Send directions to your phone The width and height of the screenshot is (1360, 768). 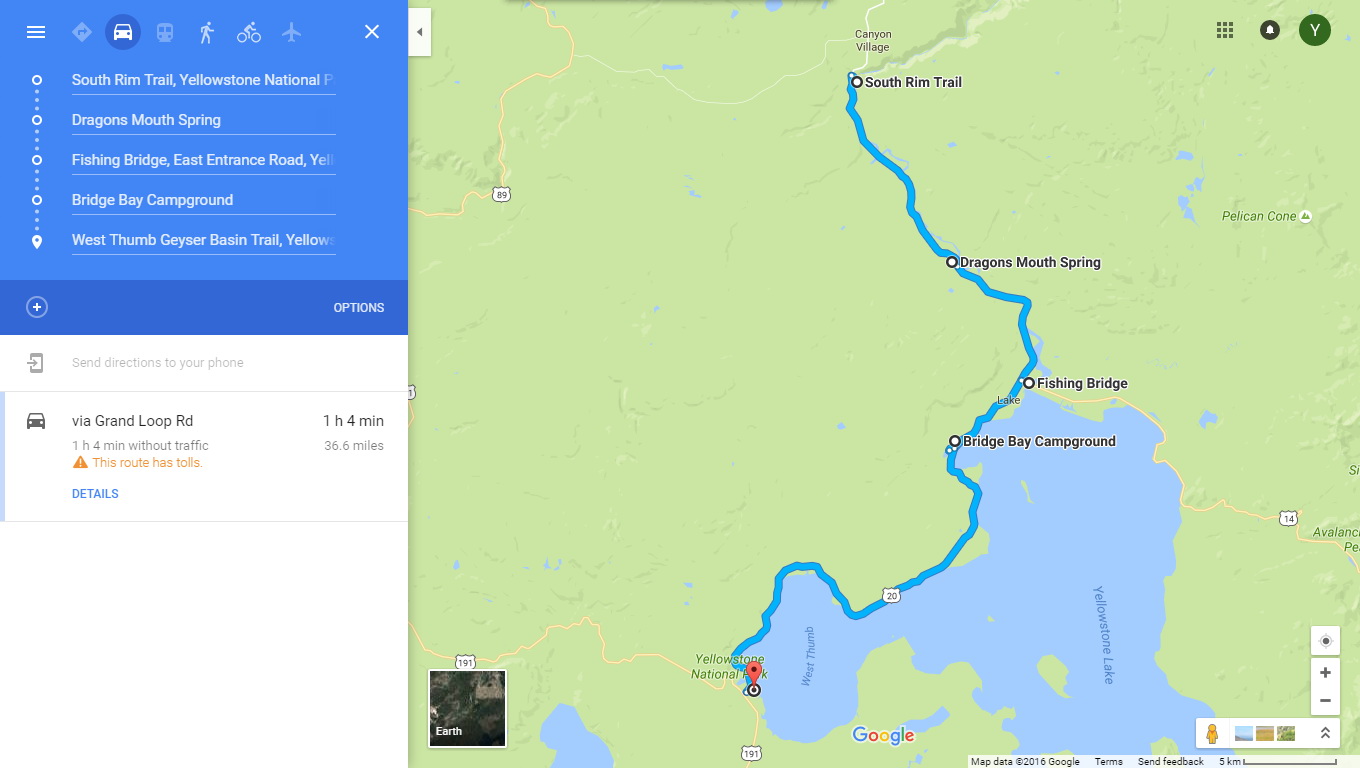pos(158,363)
